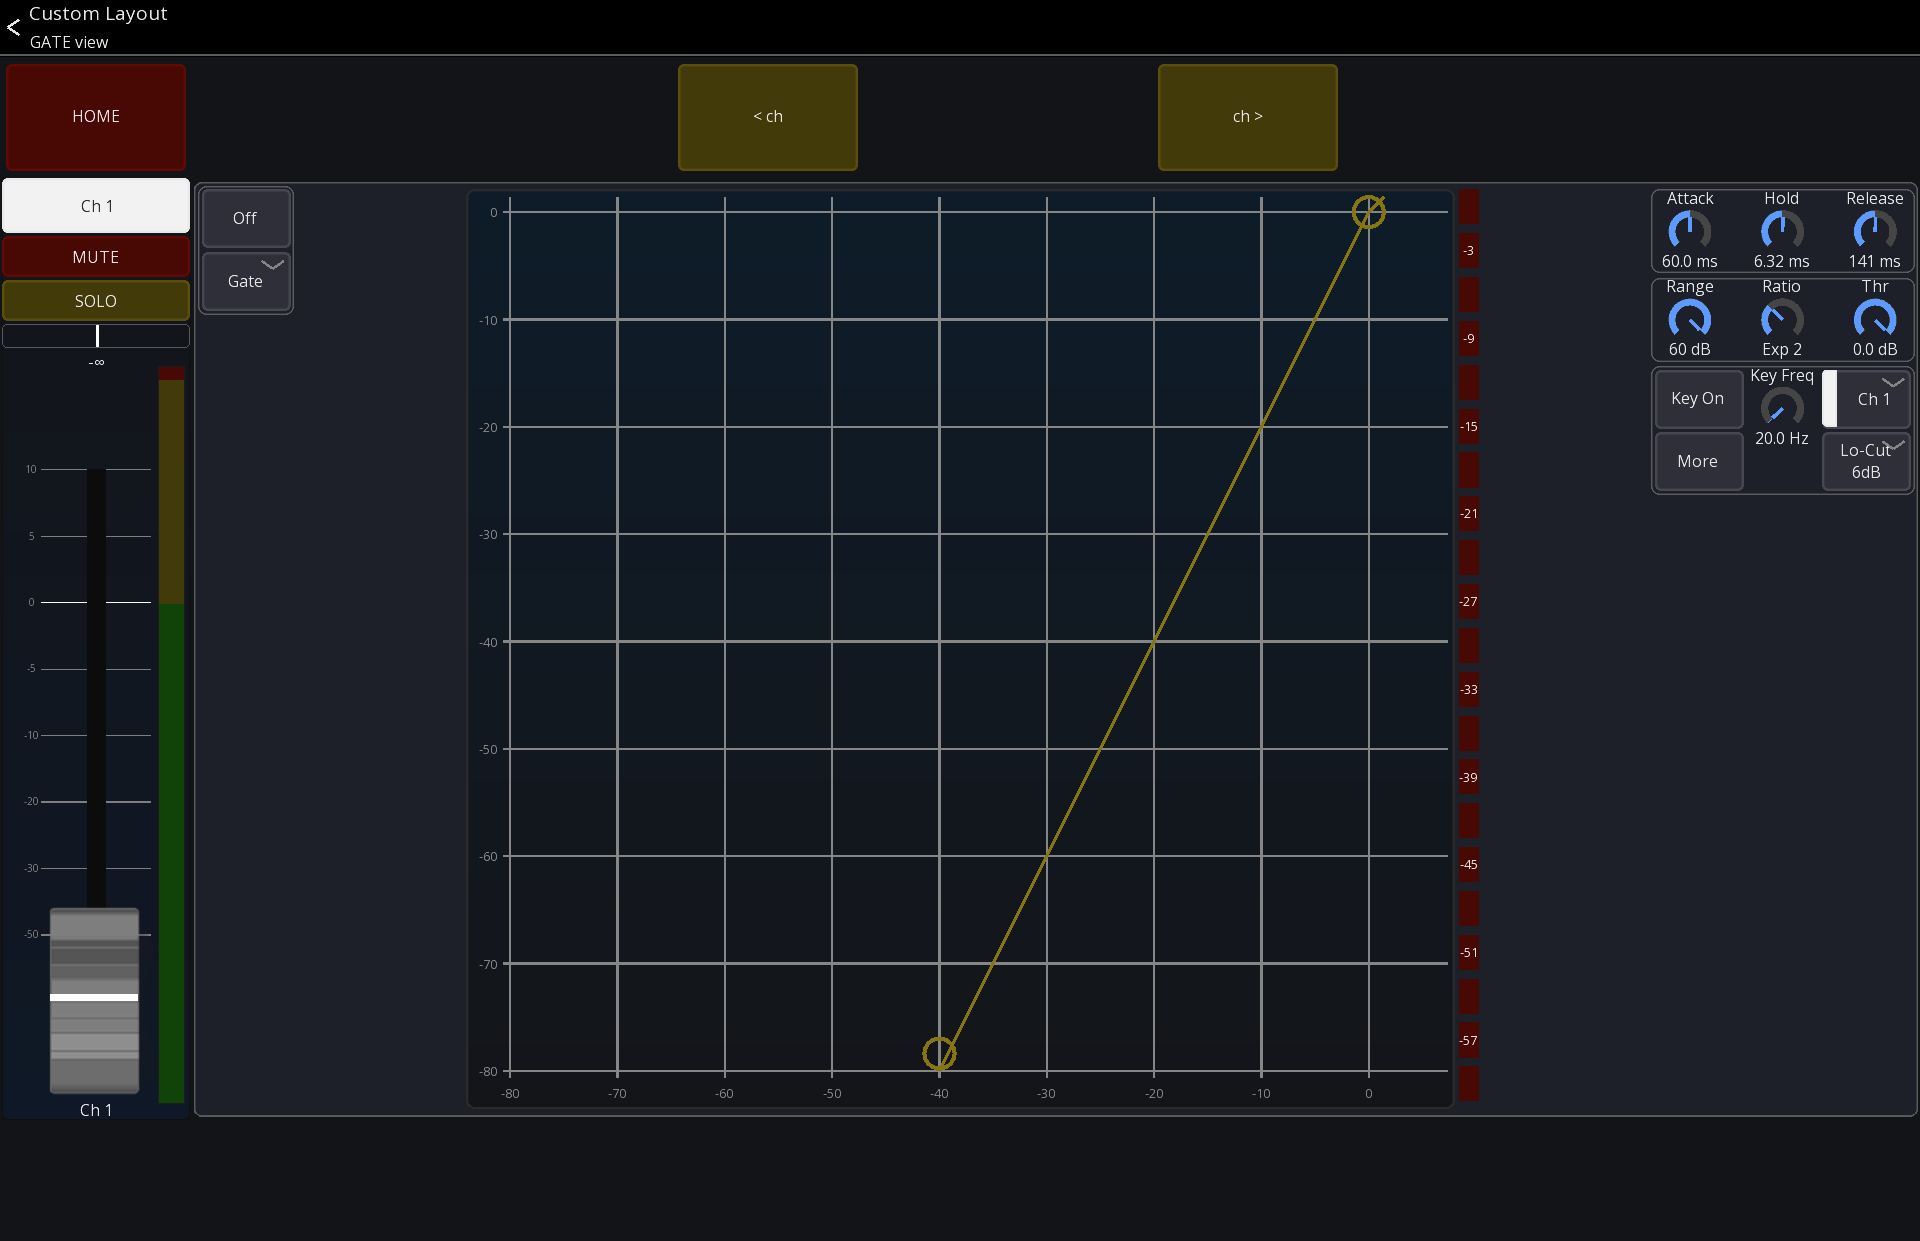Screen dimensions: 1920x1241
Task: Click the GATE view subtitle text
Action: [69, 42]
